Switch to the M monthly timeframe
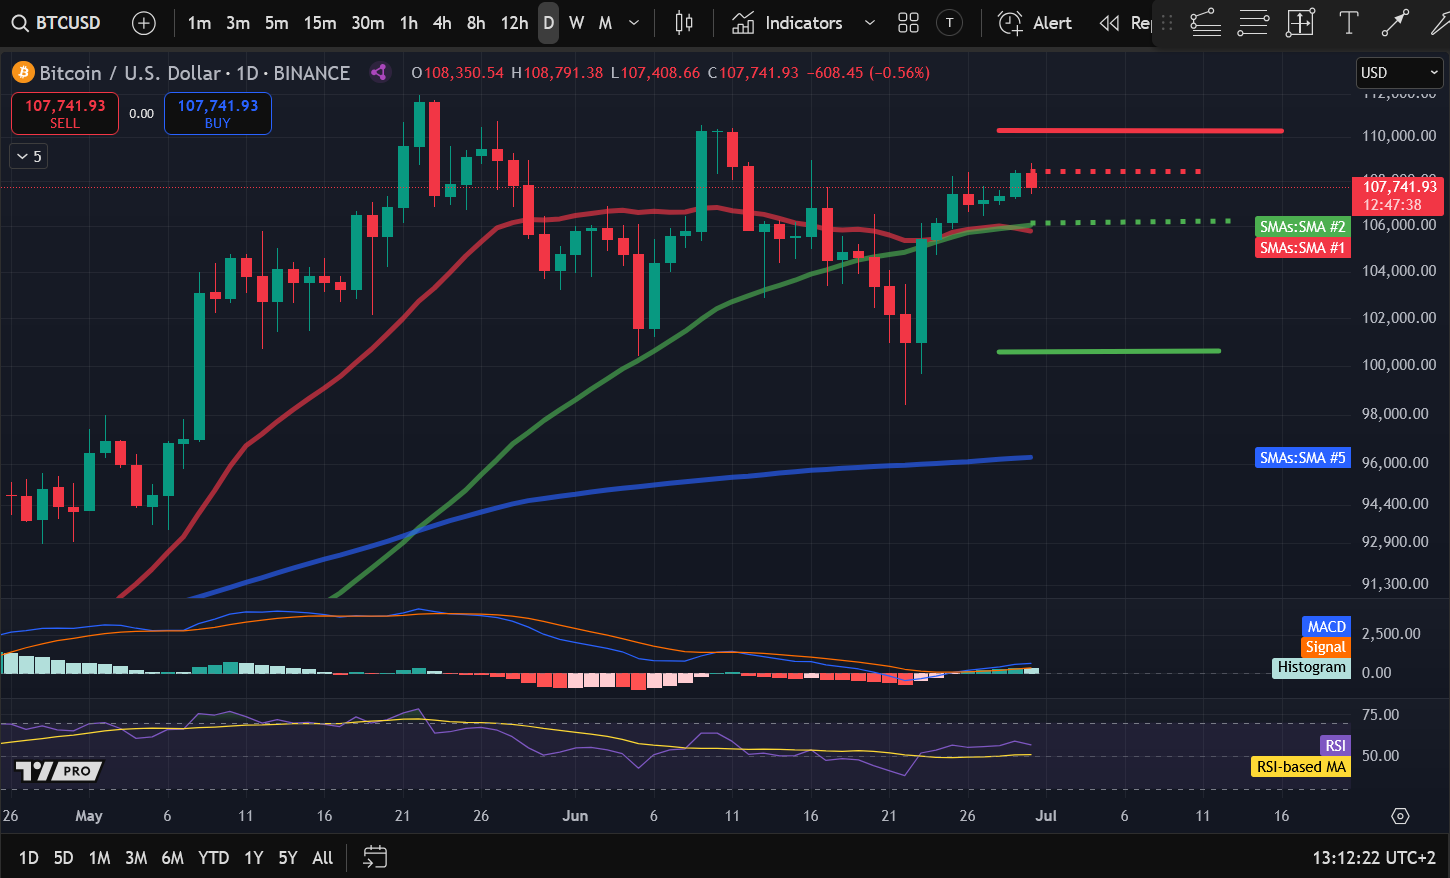The height and width of the screenshot is (878, 1450). (x=605, y=22)
